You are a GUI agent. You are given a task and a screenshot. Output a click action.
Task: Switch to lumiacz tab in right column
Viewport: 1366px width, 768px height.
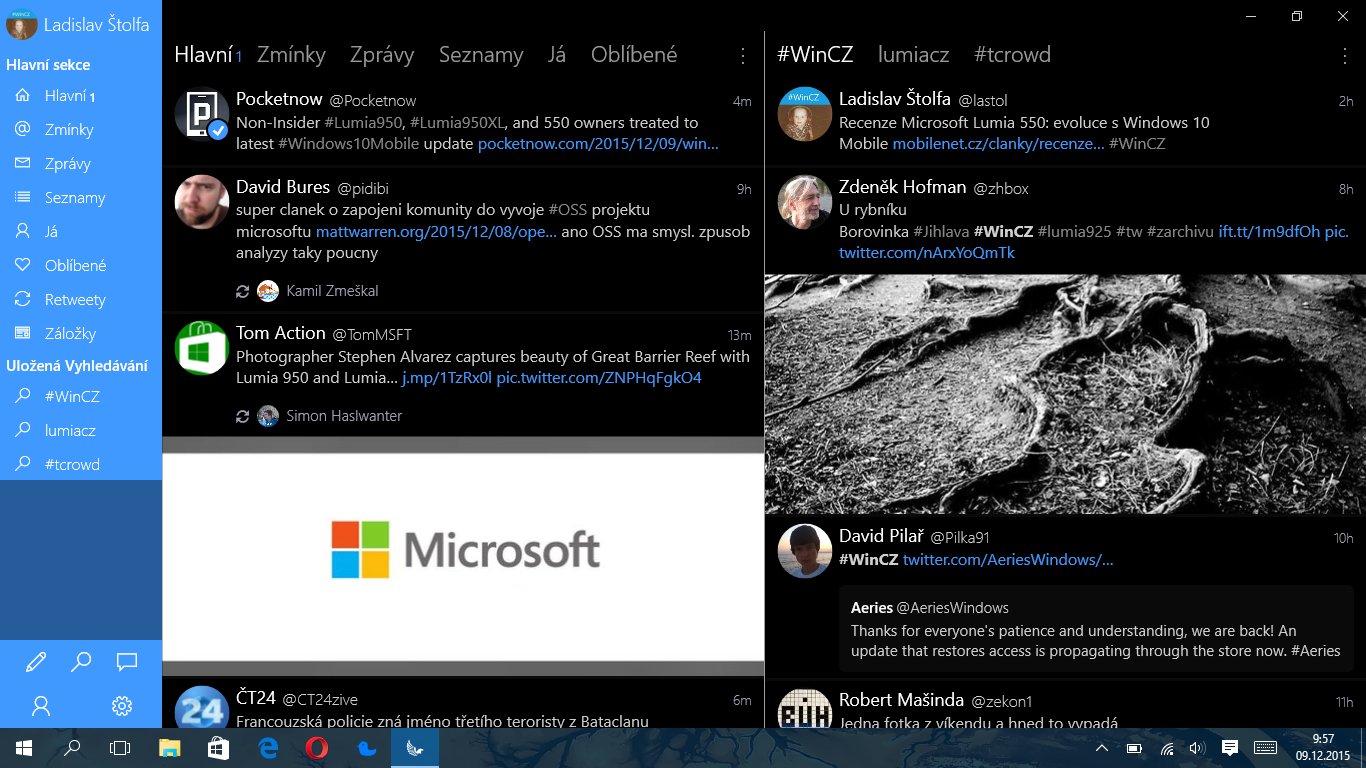click(x=913, y=55)
